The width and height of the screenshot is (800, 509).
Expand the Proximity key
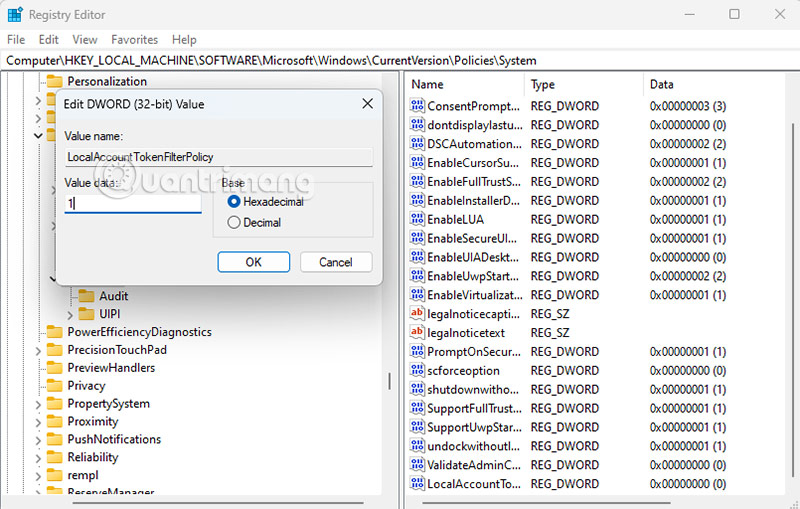38,422
